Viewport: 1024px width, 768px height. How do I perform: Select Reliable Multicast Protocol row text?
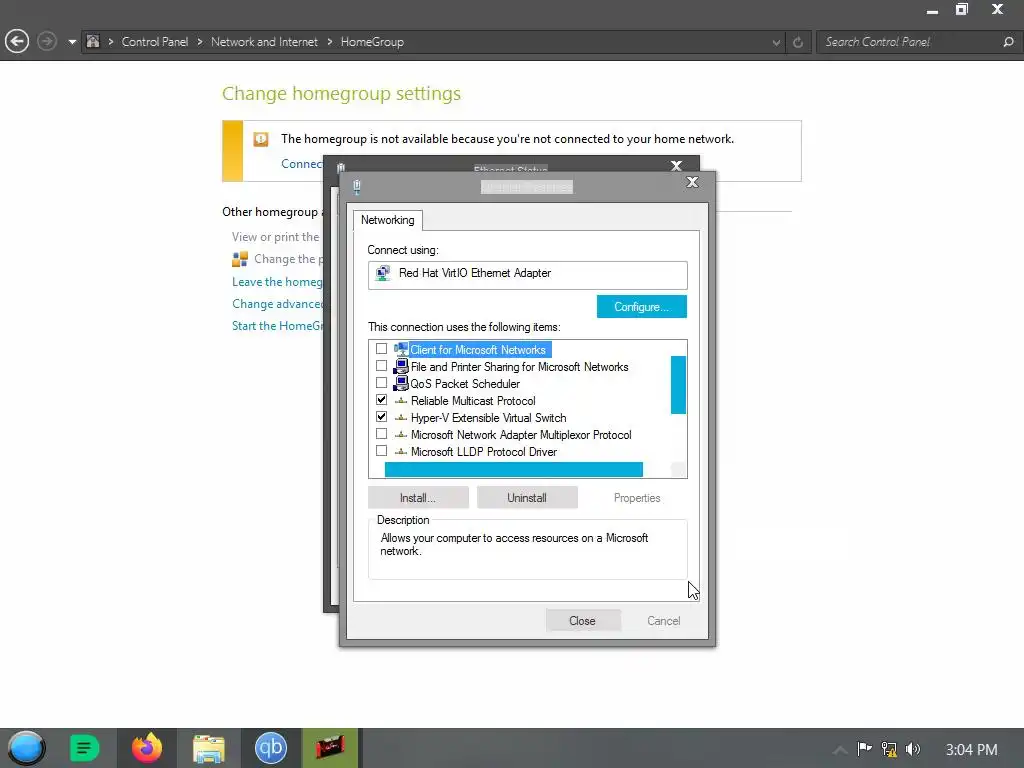click(x=473, y=401)
